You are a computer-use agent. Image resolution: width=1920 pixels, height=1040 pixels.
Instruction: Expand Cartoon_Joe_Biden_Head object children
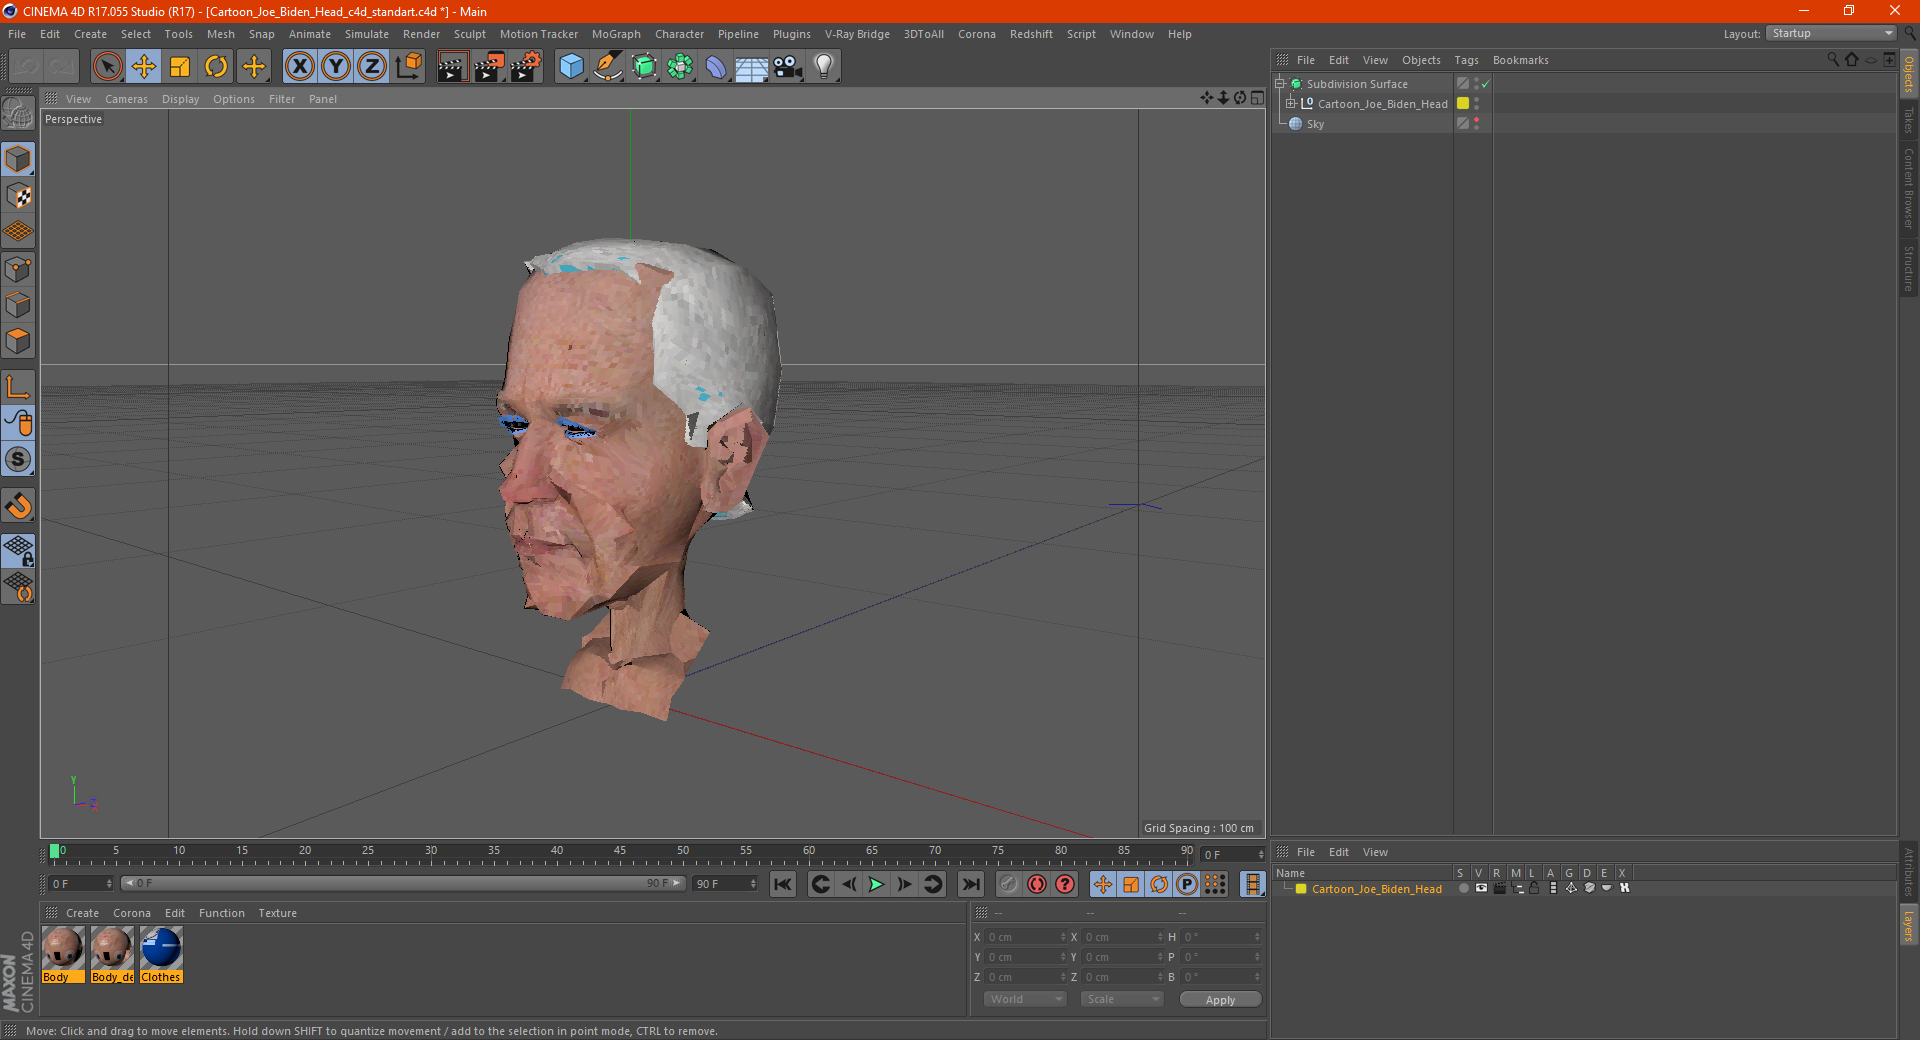(1291, 104)
